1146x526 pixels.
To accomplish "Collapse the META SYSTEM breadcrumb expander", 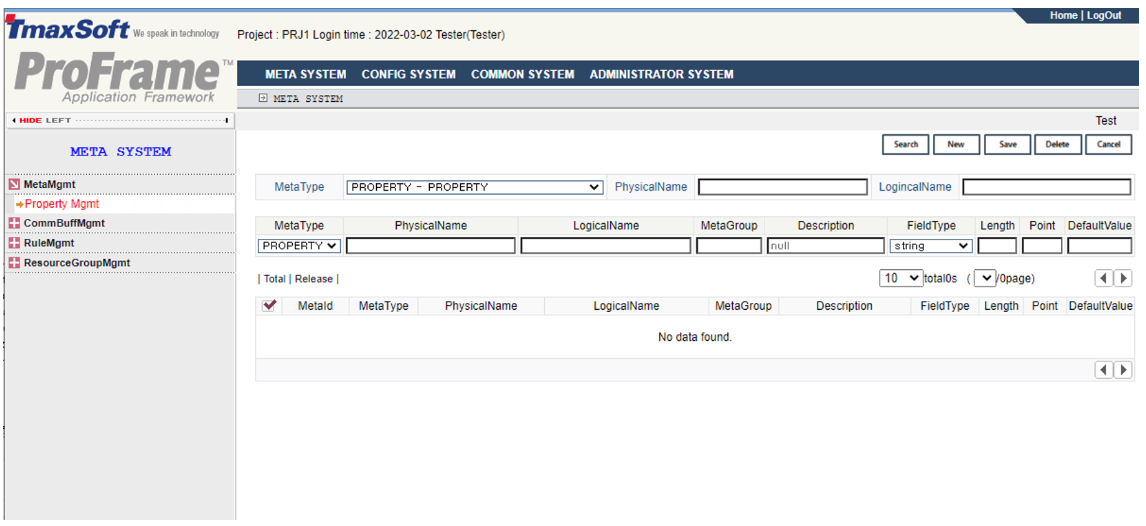I will point(263,99).
